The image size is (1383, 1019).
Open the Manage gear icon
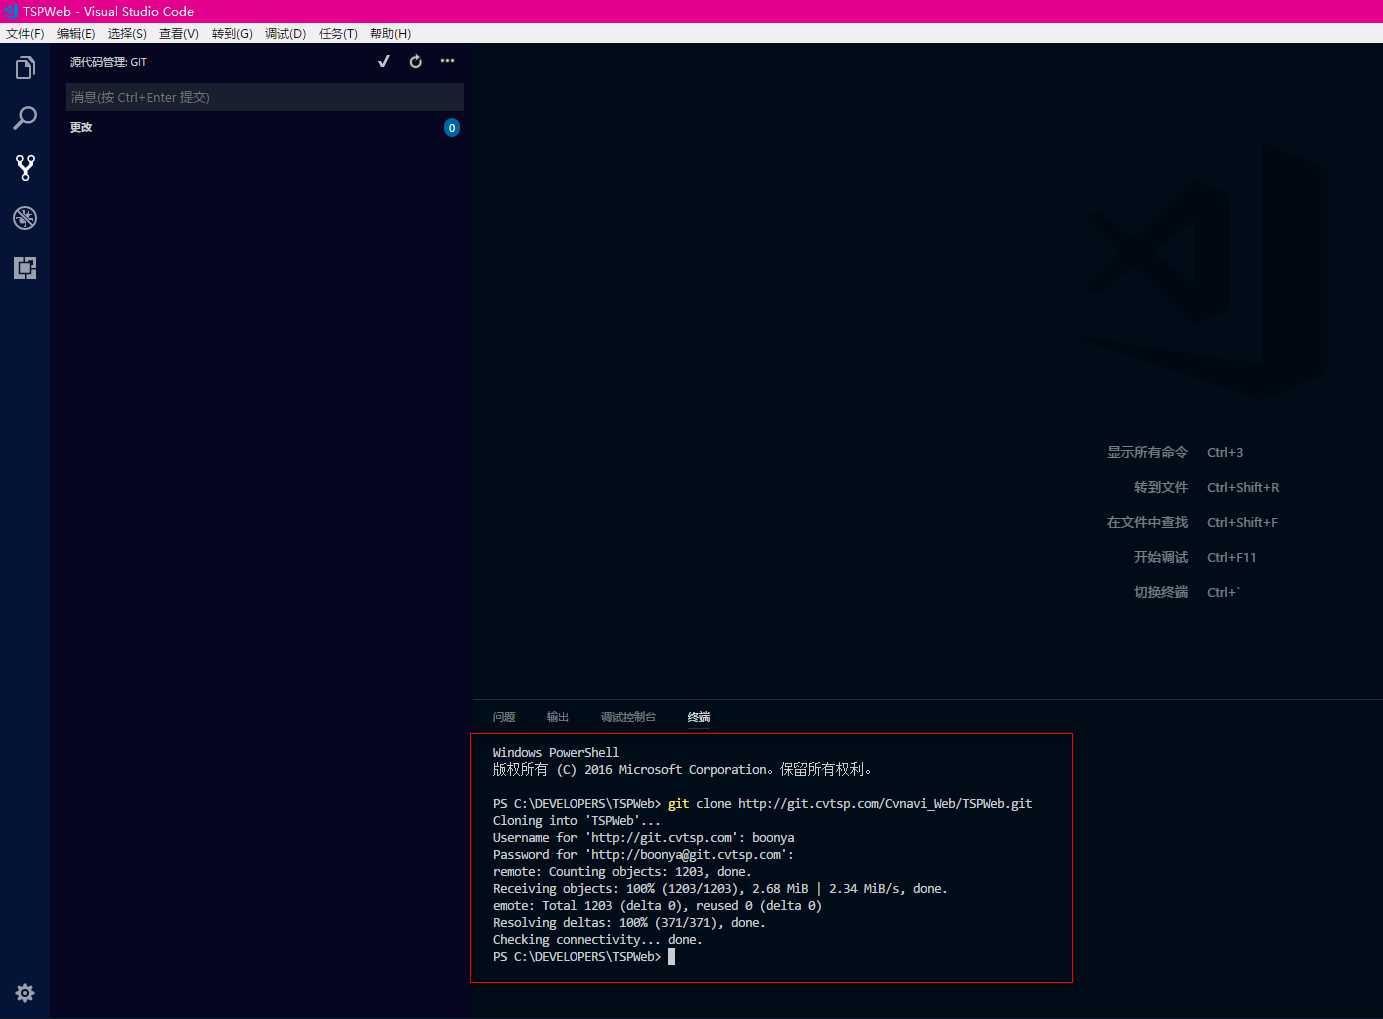tap(25, 993)
